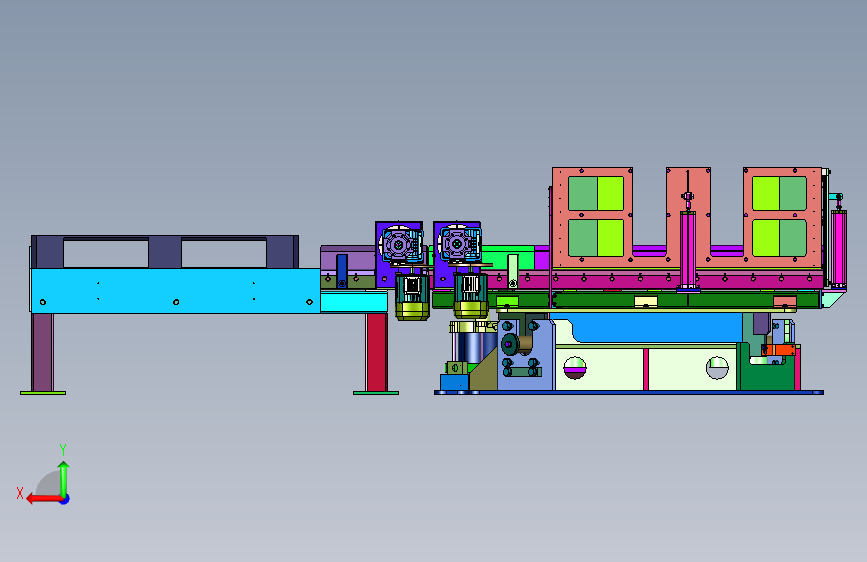Screen dimensions: 867x562
Task: Select the crimson support leg of the conveyor
Action: (x=377, y=352)
